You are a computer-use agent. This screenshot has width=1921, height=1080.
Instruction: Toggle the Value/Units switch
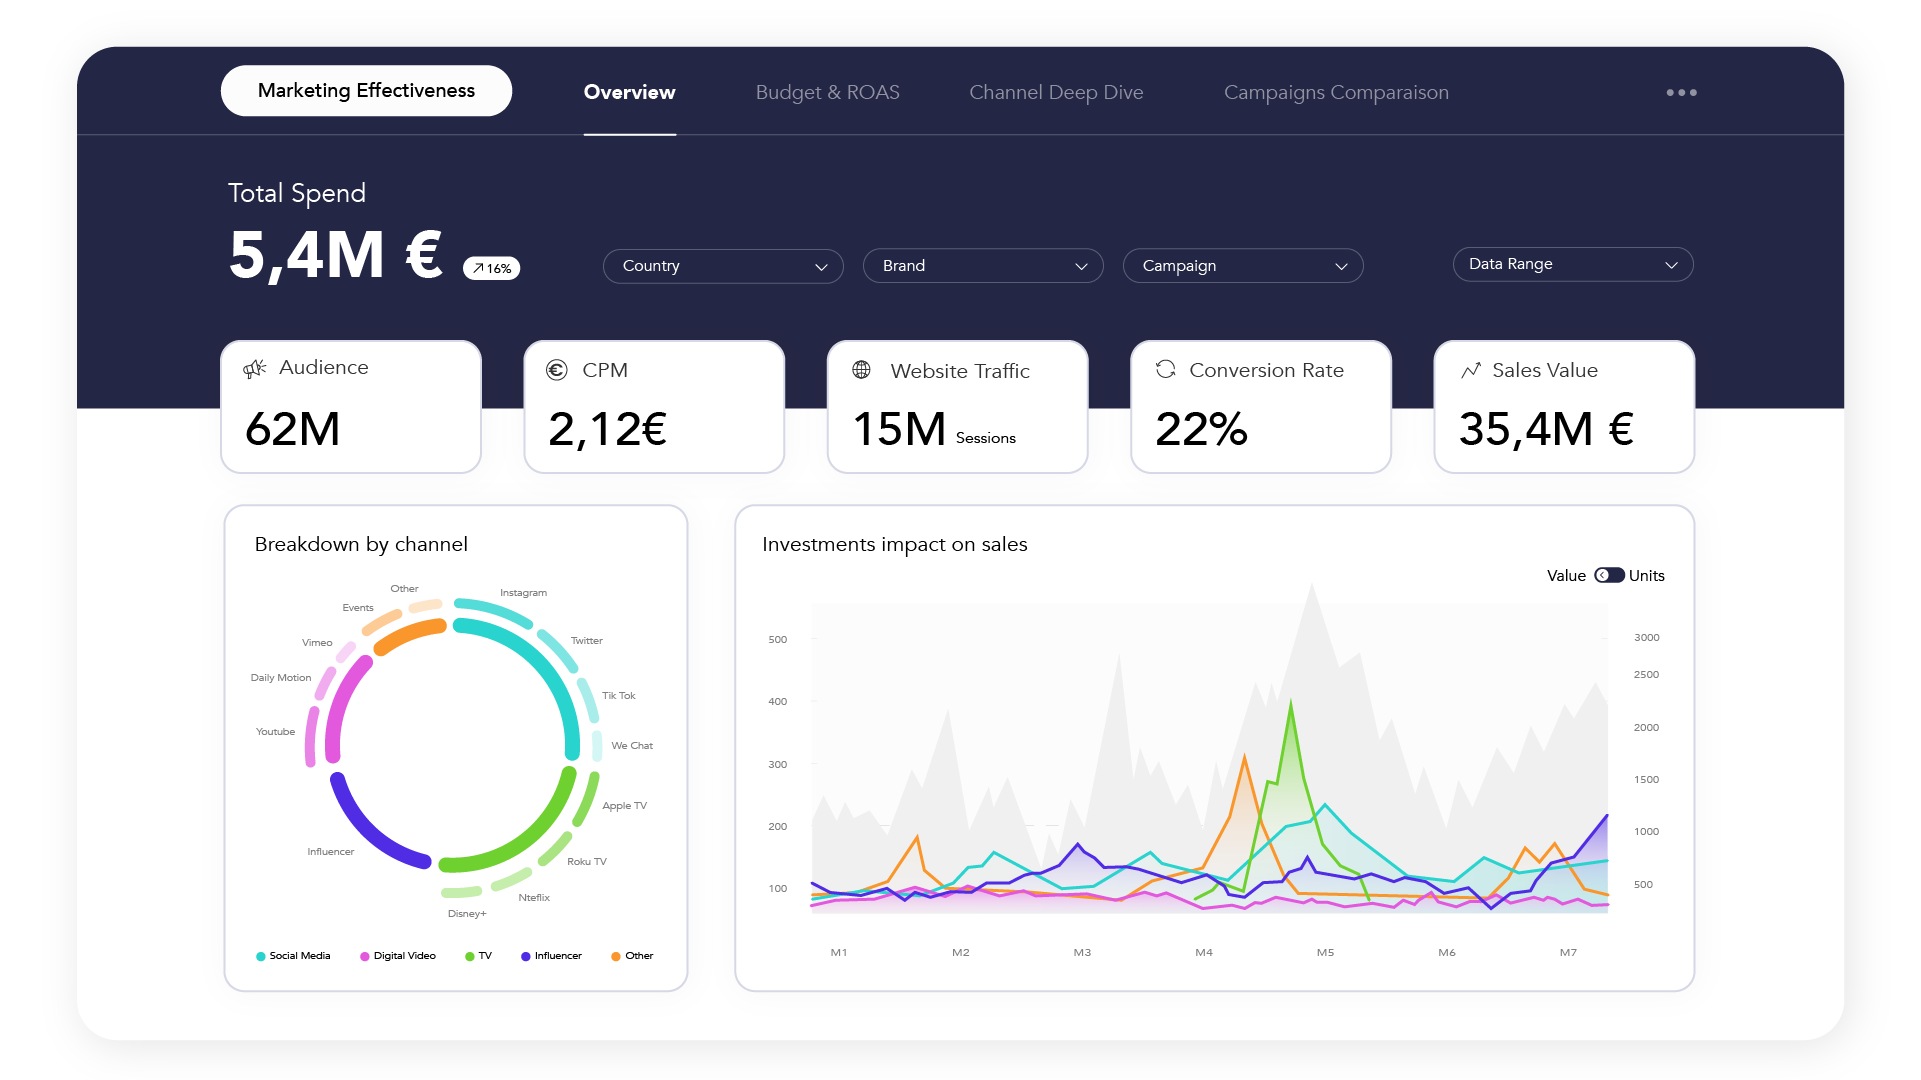[1609, 575]
